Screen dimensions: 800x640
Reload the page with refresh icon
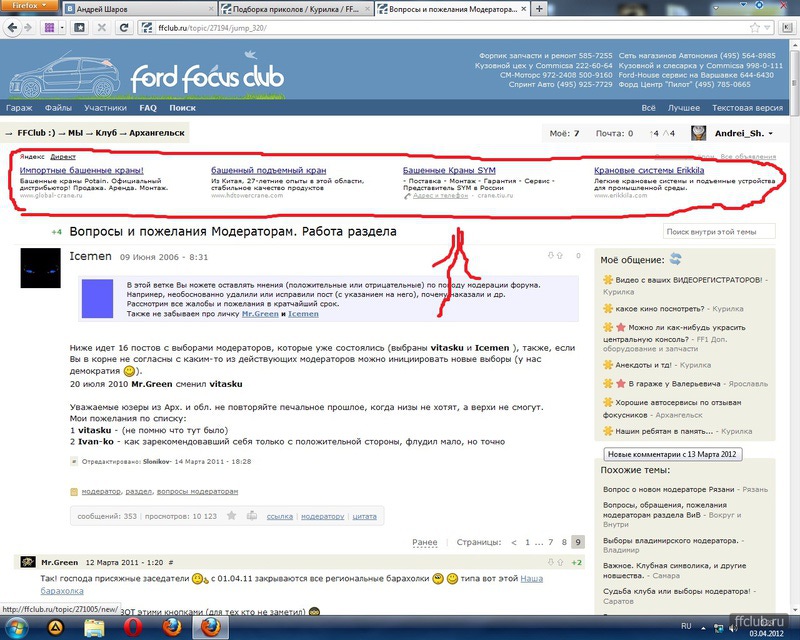pyautogui.click(x=123, y=28)
